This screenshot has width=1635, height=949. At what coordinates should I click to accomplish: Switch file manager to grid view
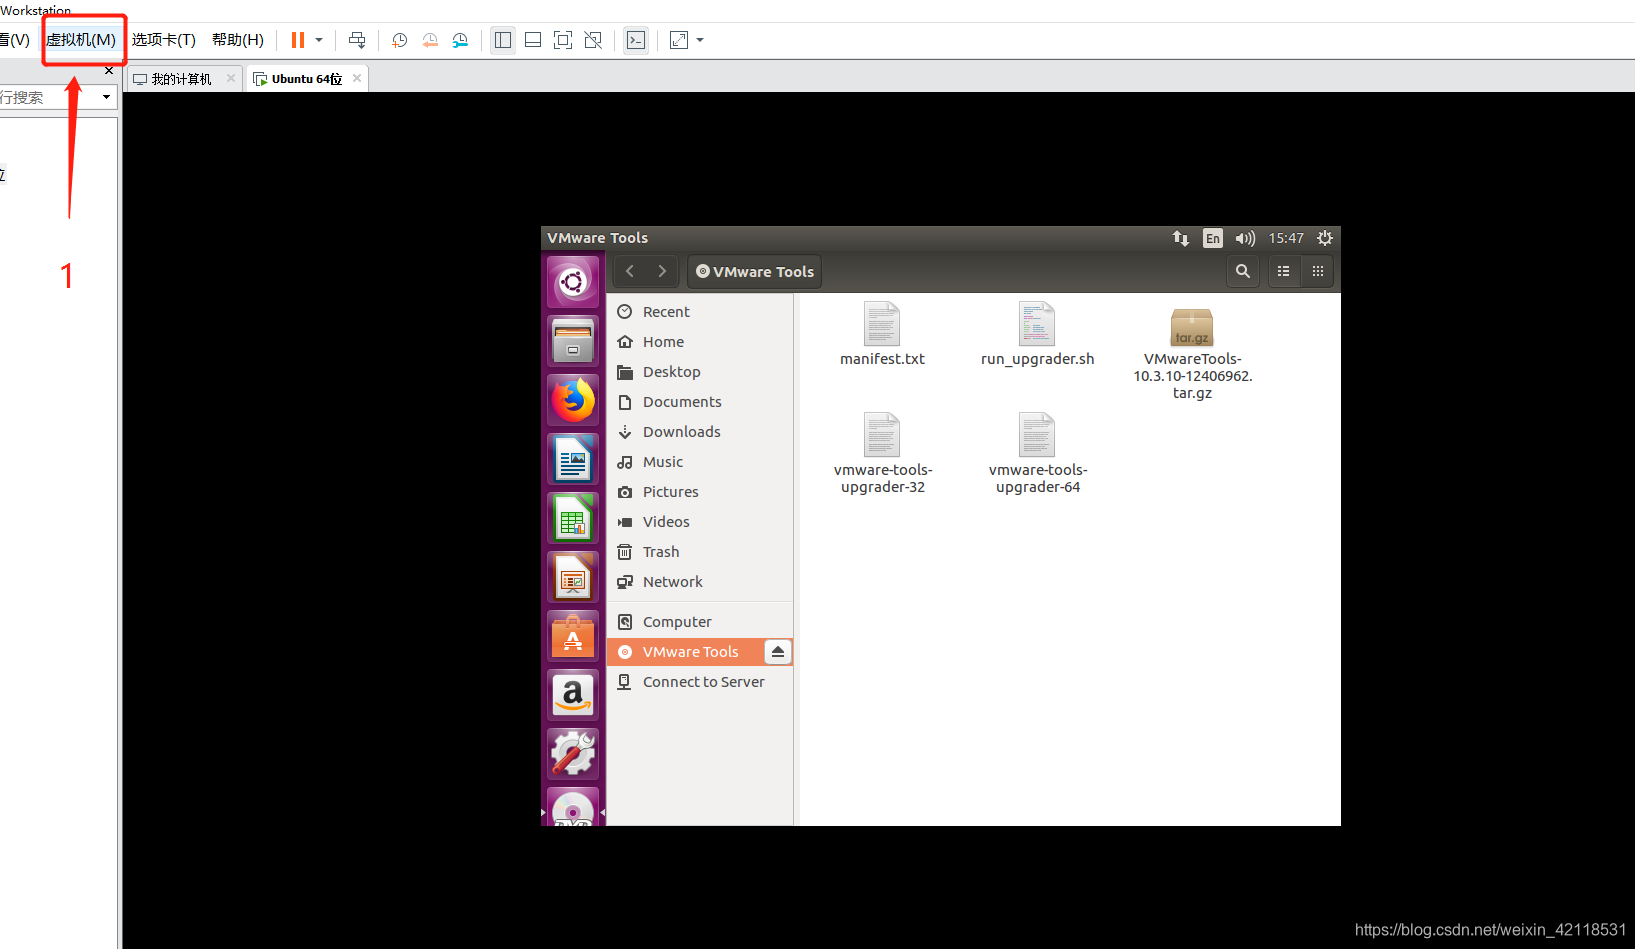coord(1318,271)
